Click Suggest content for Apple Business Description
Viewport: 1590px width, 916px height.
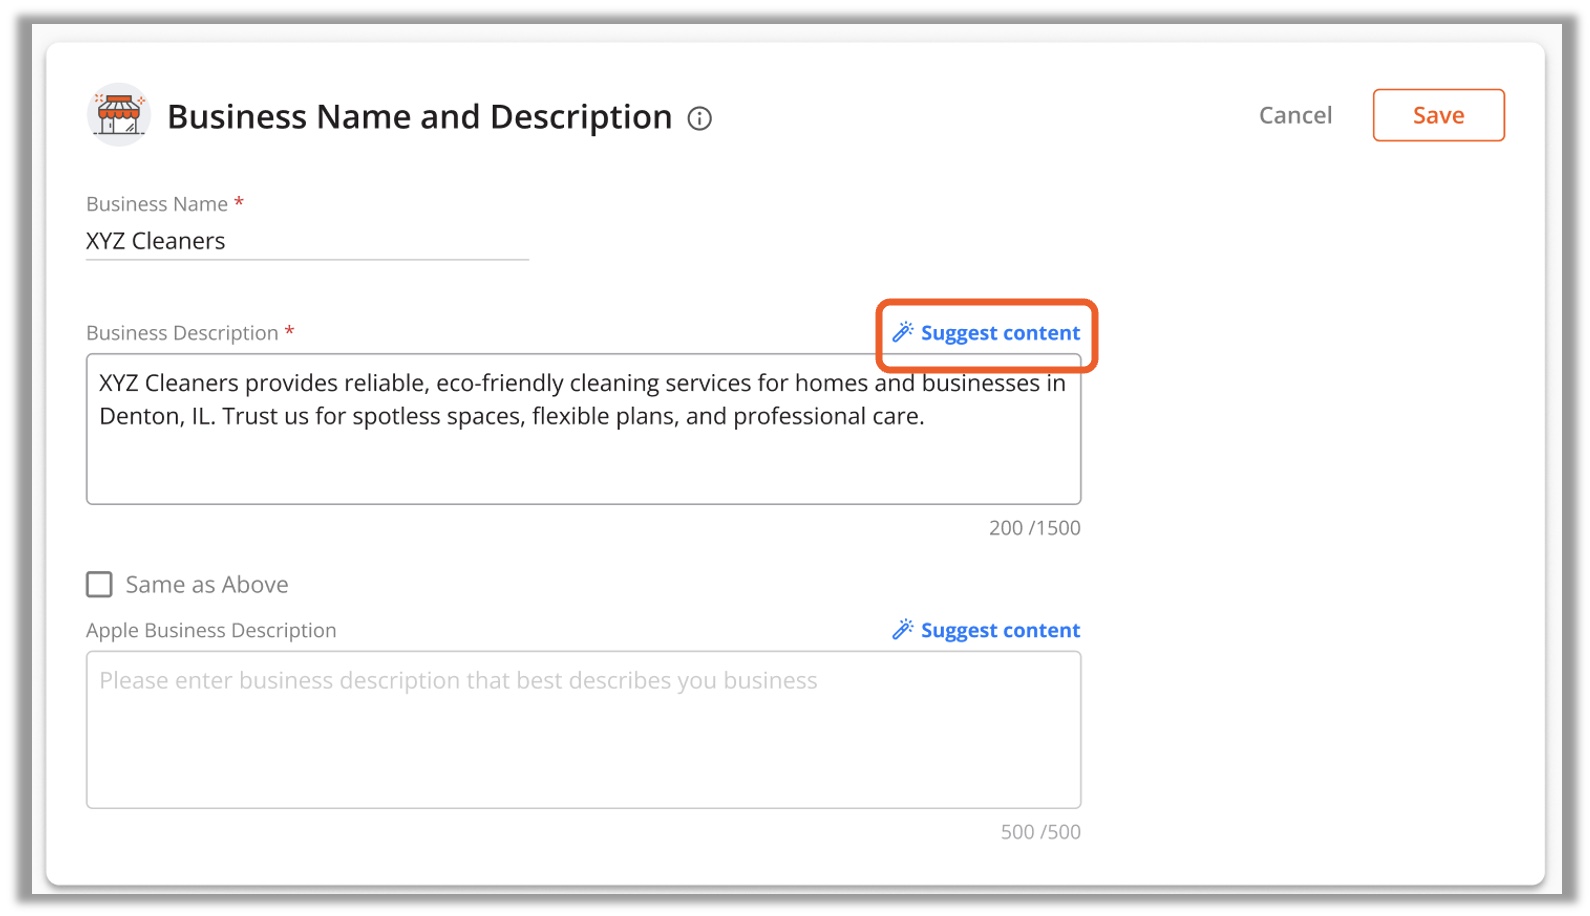(1000, 630)
